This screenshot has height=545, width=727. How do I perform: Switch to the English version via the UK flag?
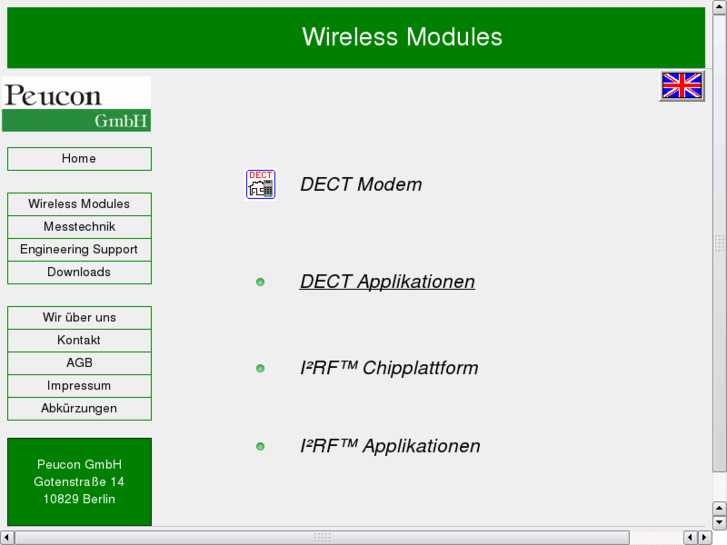[x=682, y=86]
